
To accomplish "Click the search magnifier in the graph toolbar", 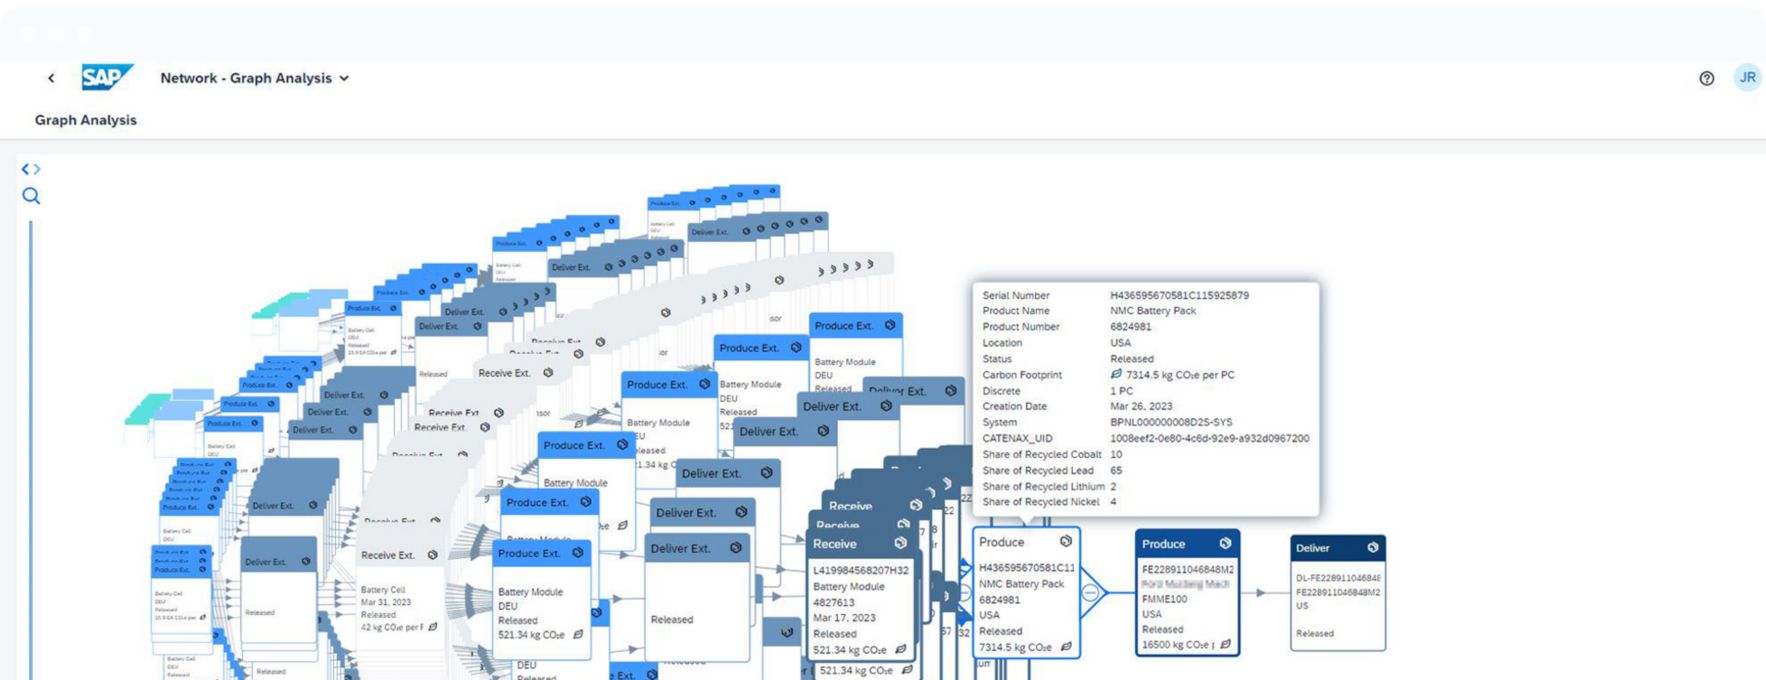I will pos(31,196).
